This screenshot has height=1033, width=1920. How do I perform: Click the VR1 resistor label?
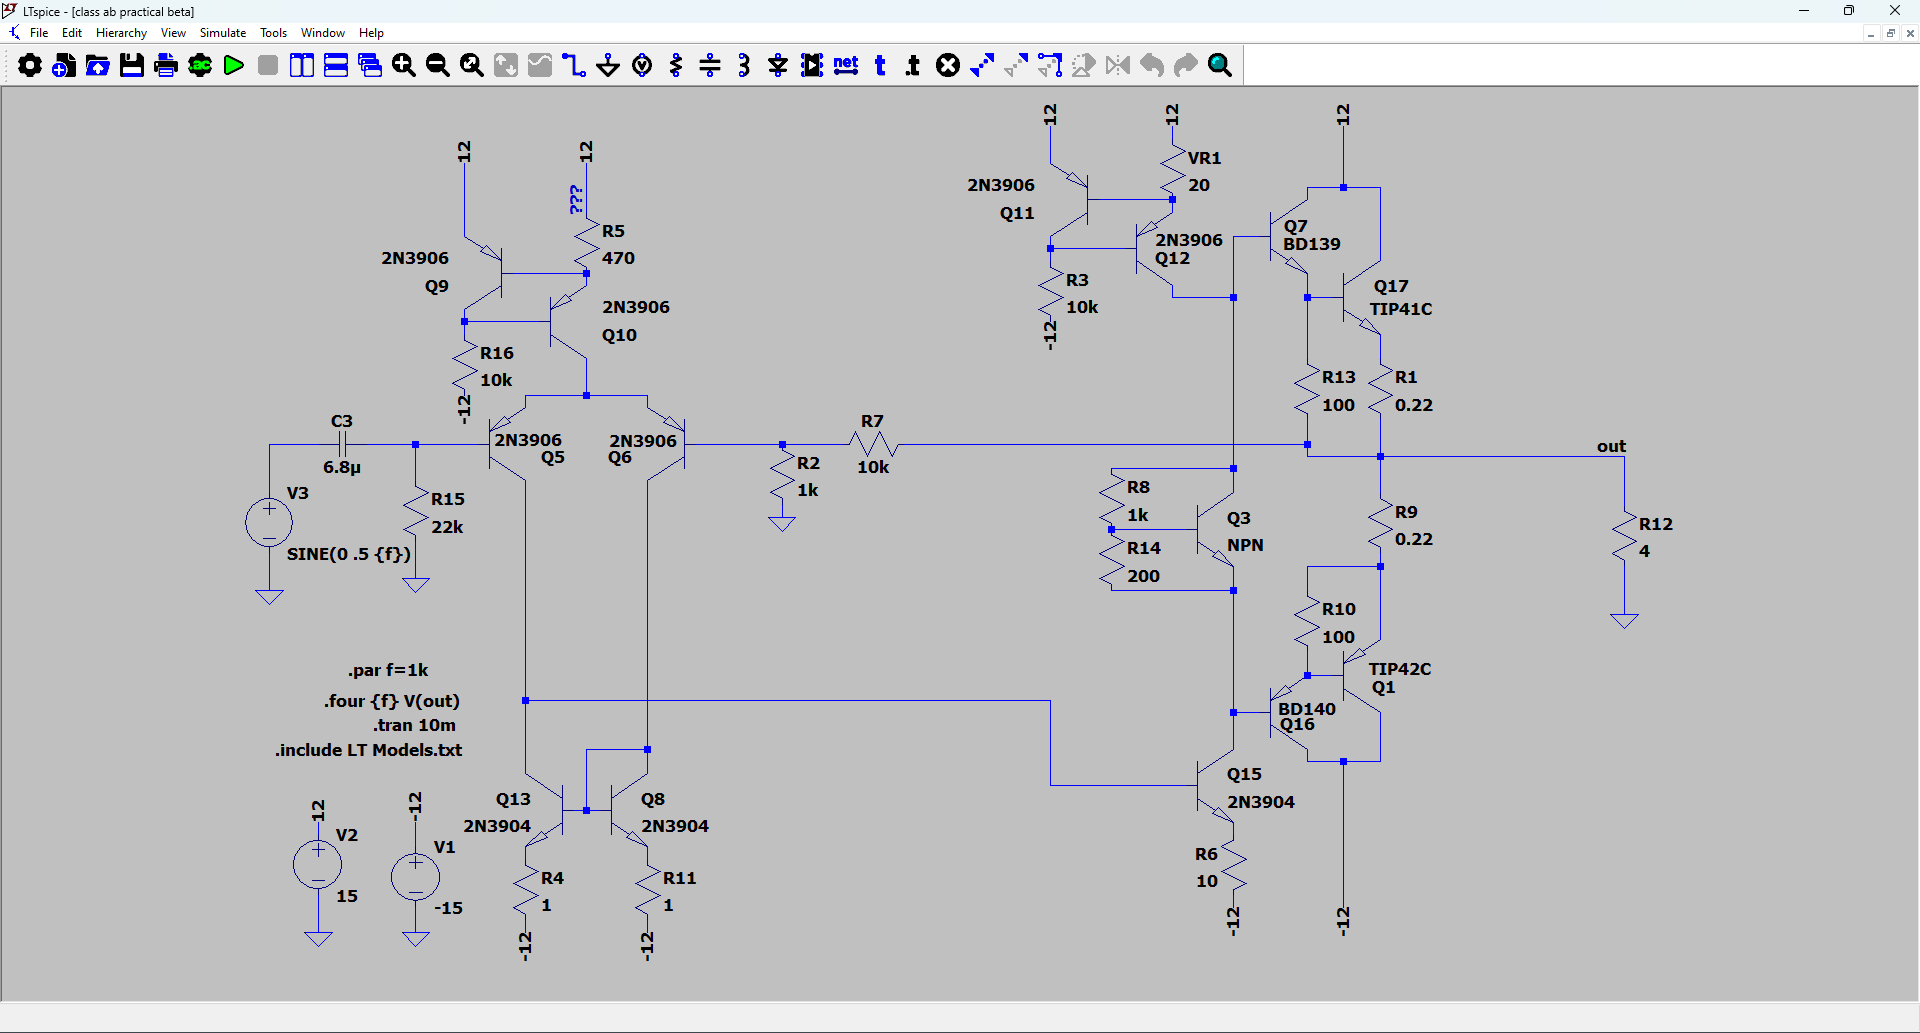pos(1204,158)
